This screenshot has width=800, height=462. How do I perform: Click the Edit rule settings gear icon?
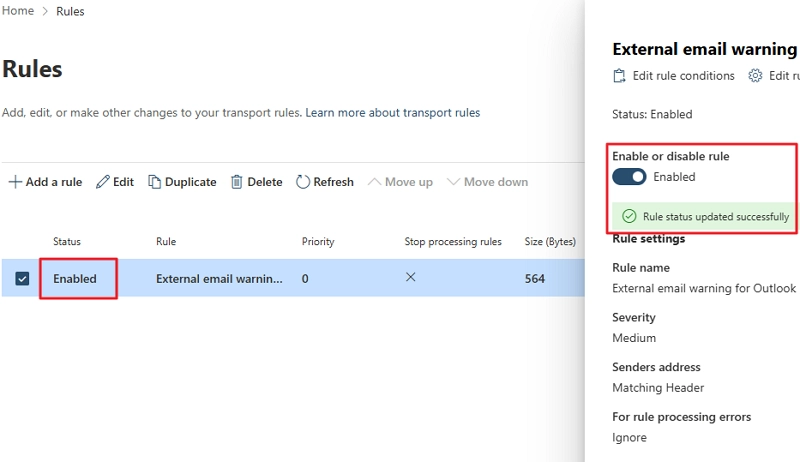tap(756, 76)
